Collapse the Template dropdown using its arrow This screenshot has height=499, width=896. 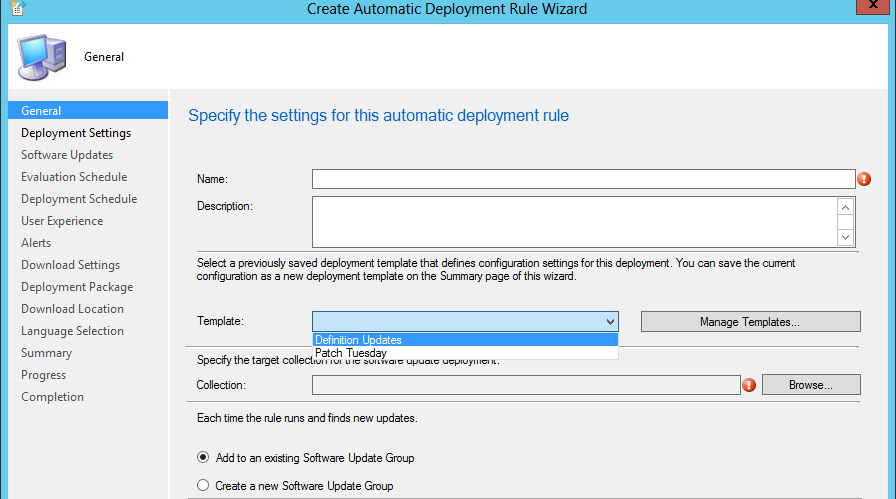609,321
